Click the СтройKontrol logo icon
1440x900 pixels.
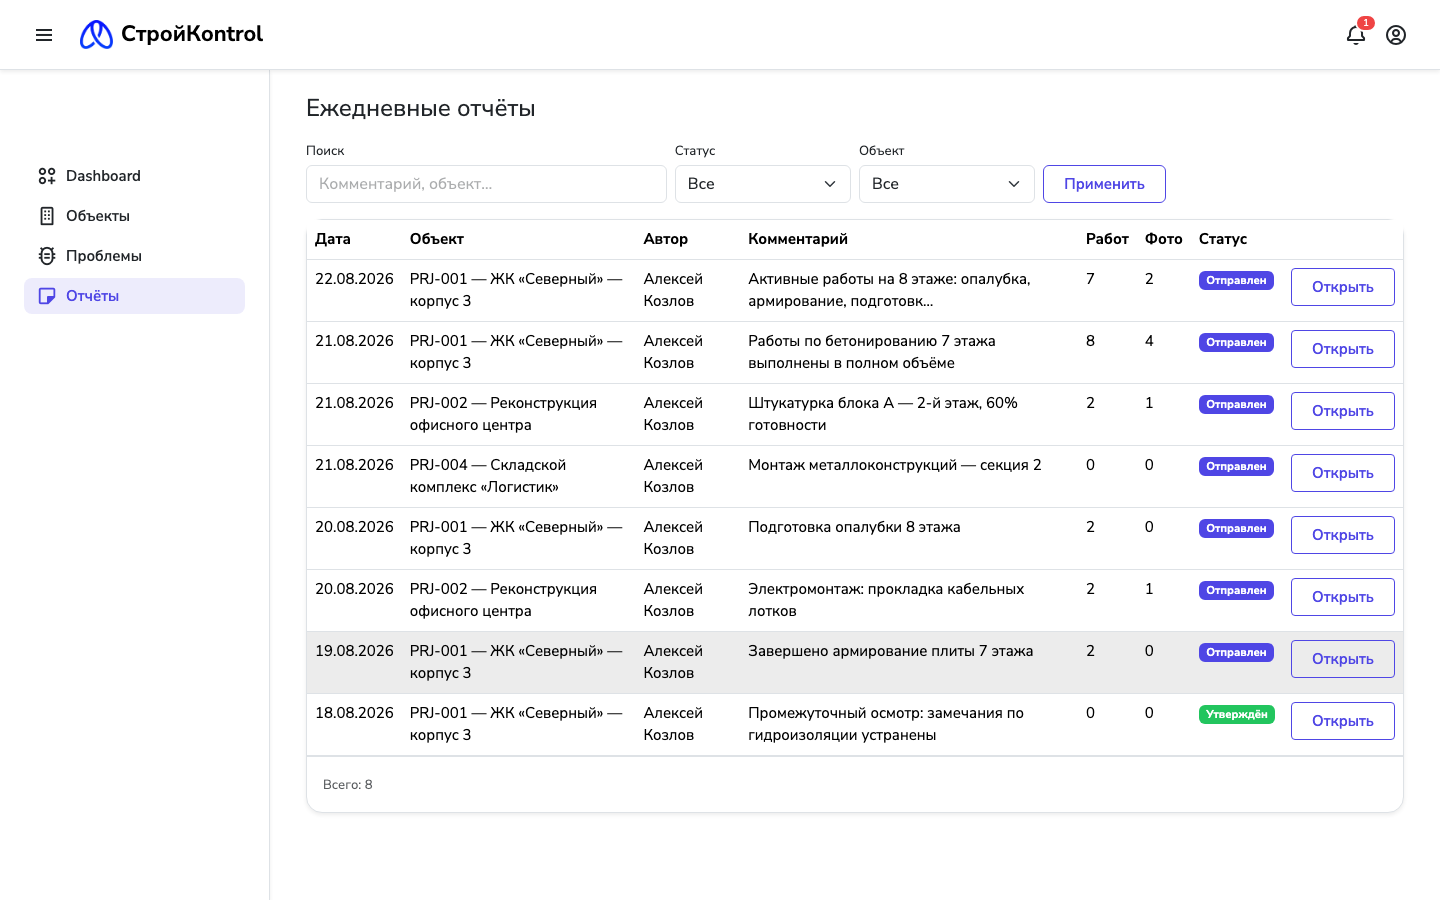(x=96, y=35)
